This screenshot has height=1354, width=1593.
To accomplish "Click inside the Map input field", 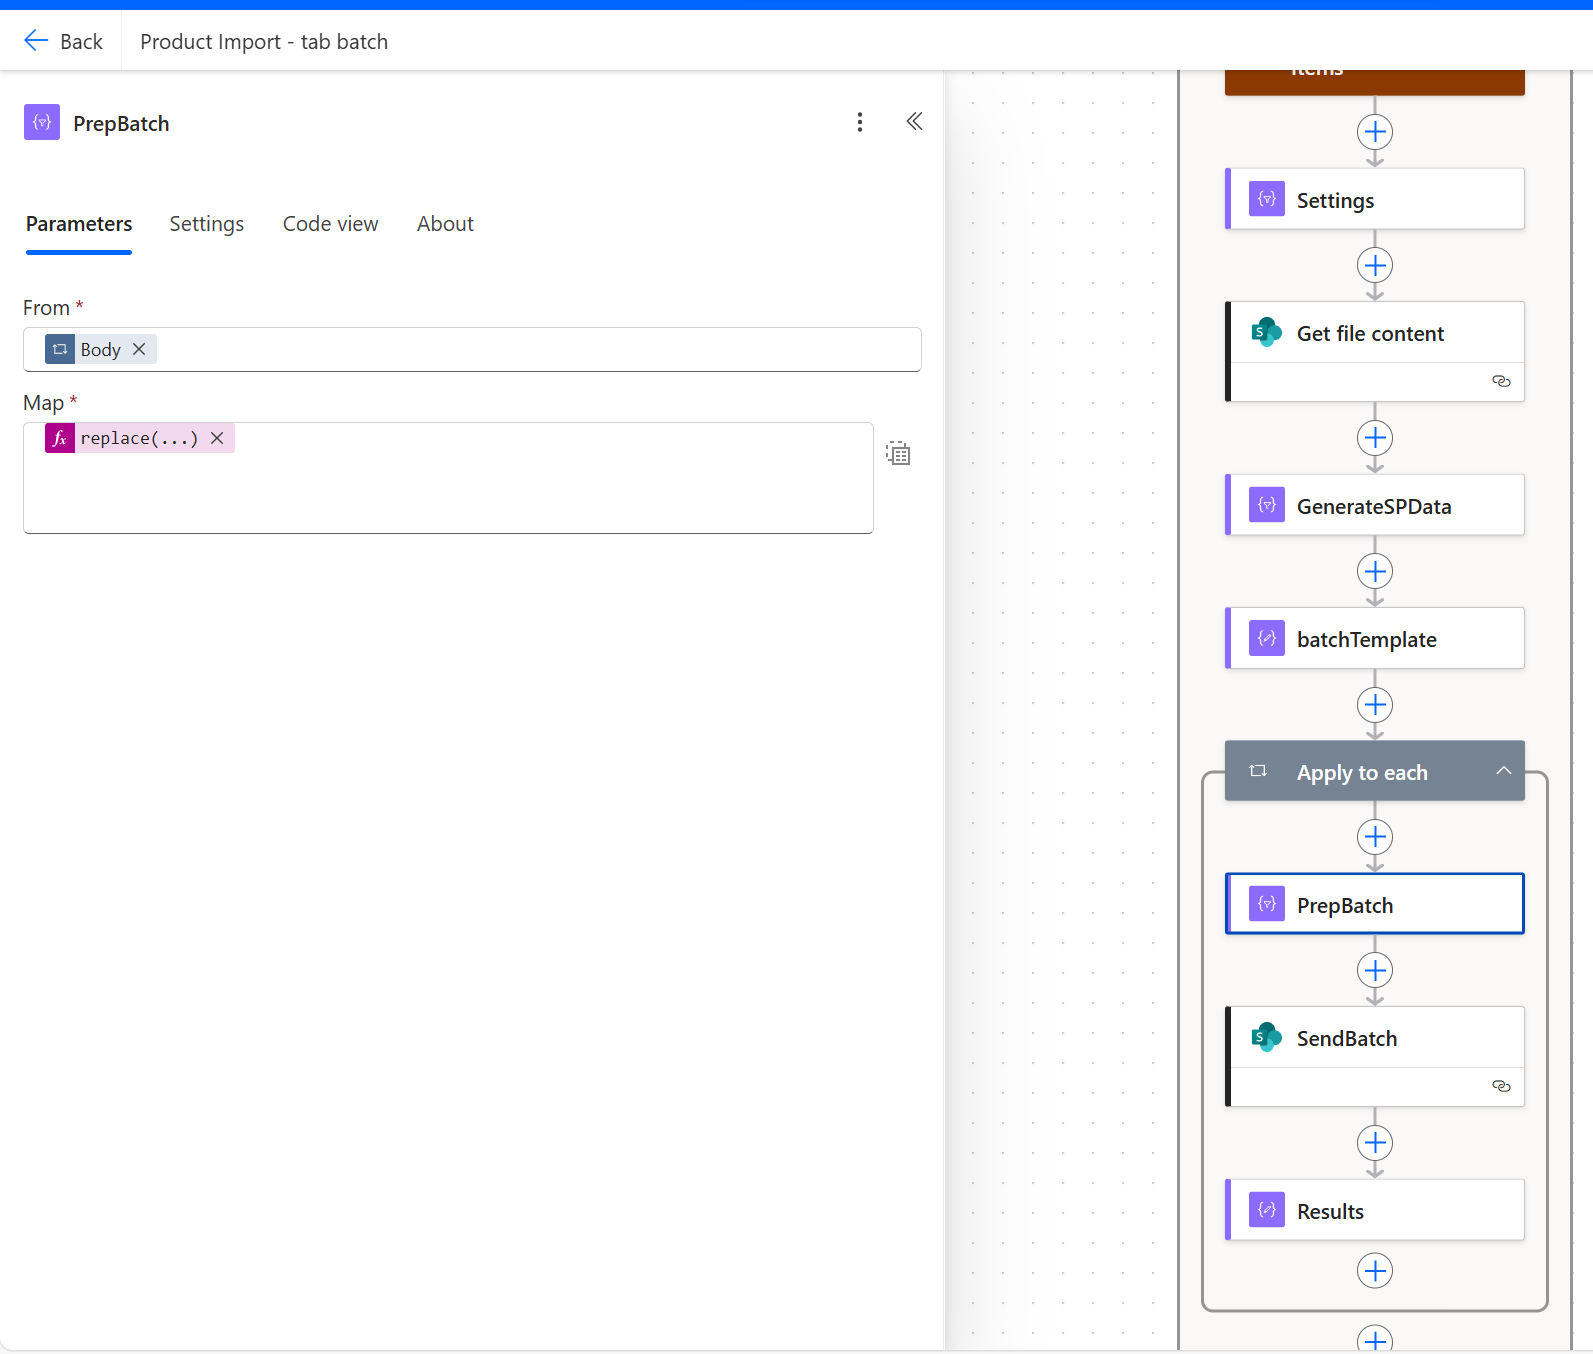I will (448, 490).
